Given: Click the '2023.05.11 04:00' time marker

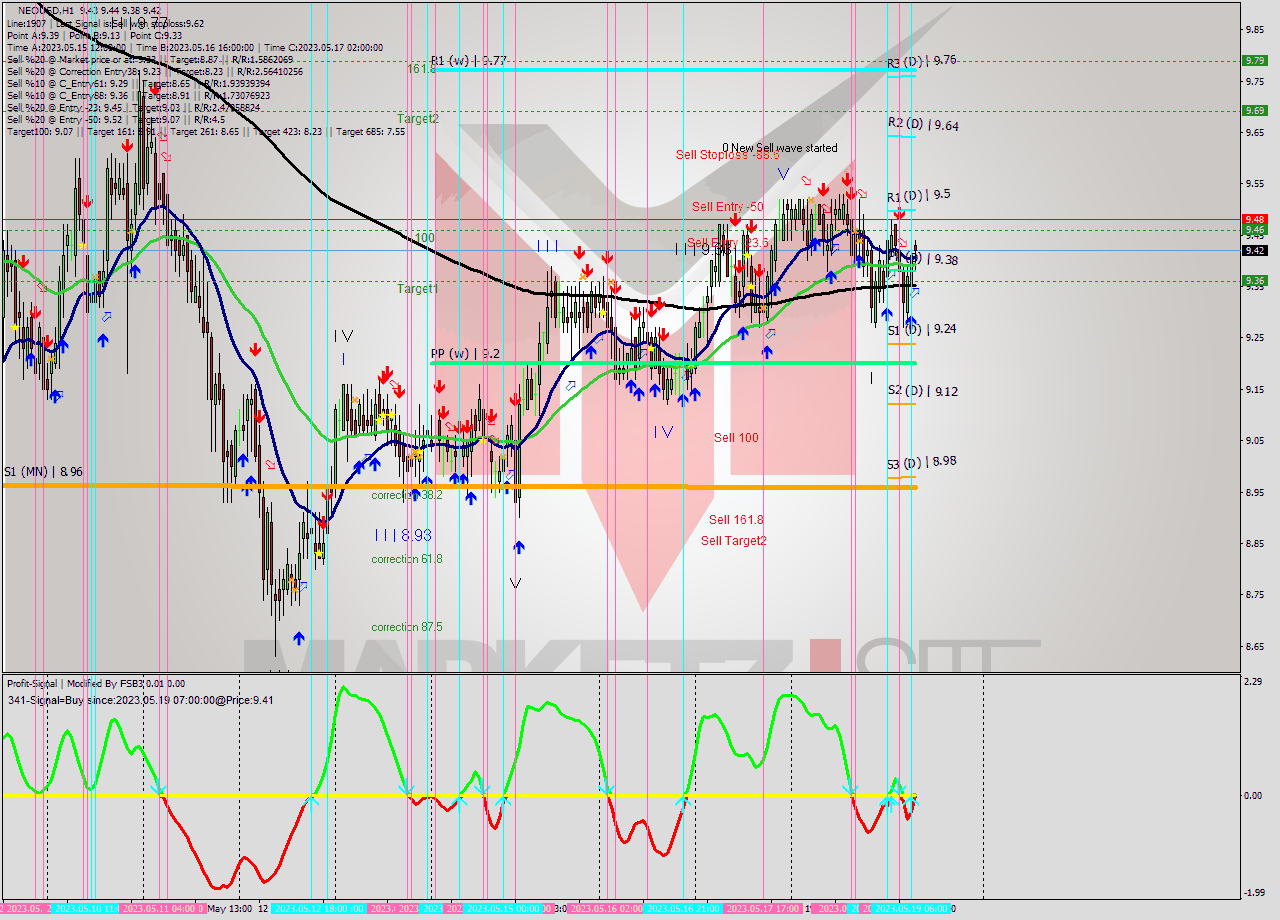Looking at the screenshot, I should pos(160,909).
